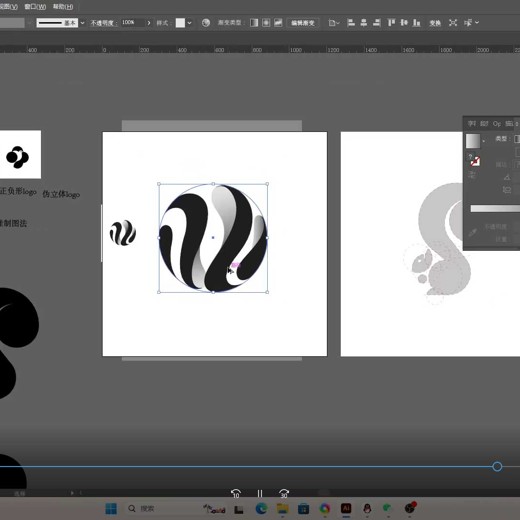Click the graphic style swatch
Viewport: 520px width, 520px height.
click(180, 23)
